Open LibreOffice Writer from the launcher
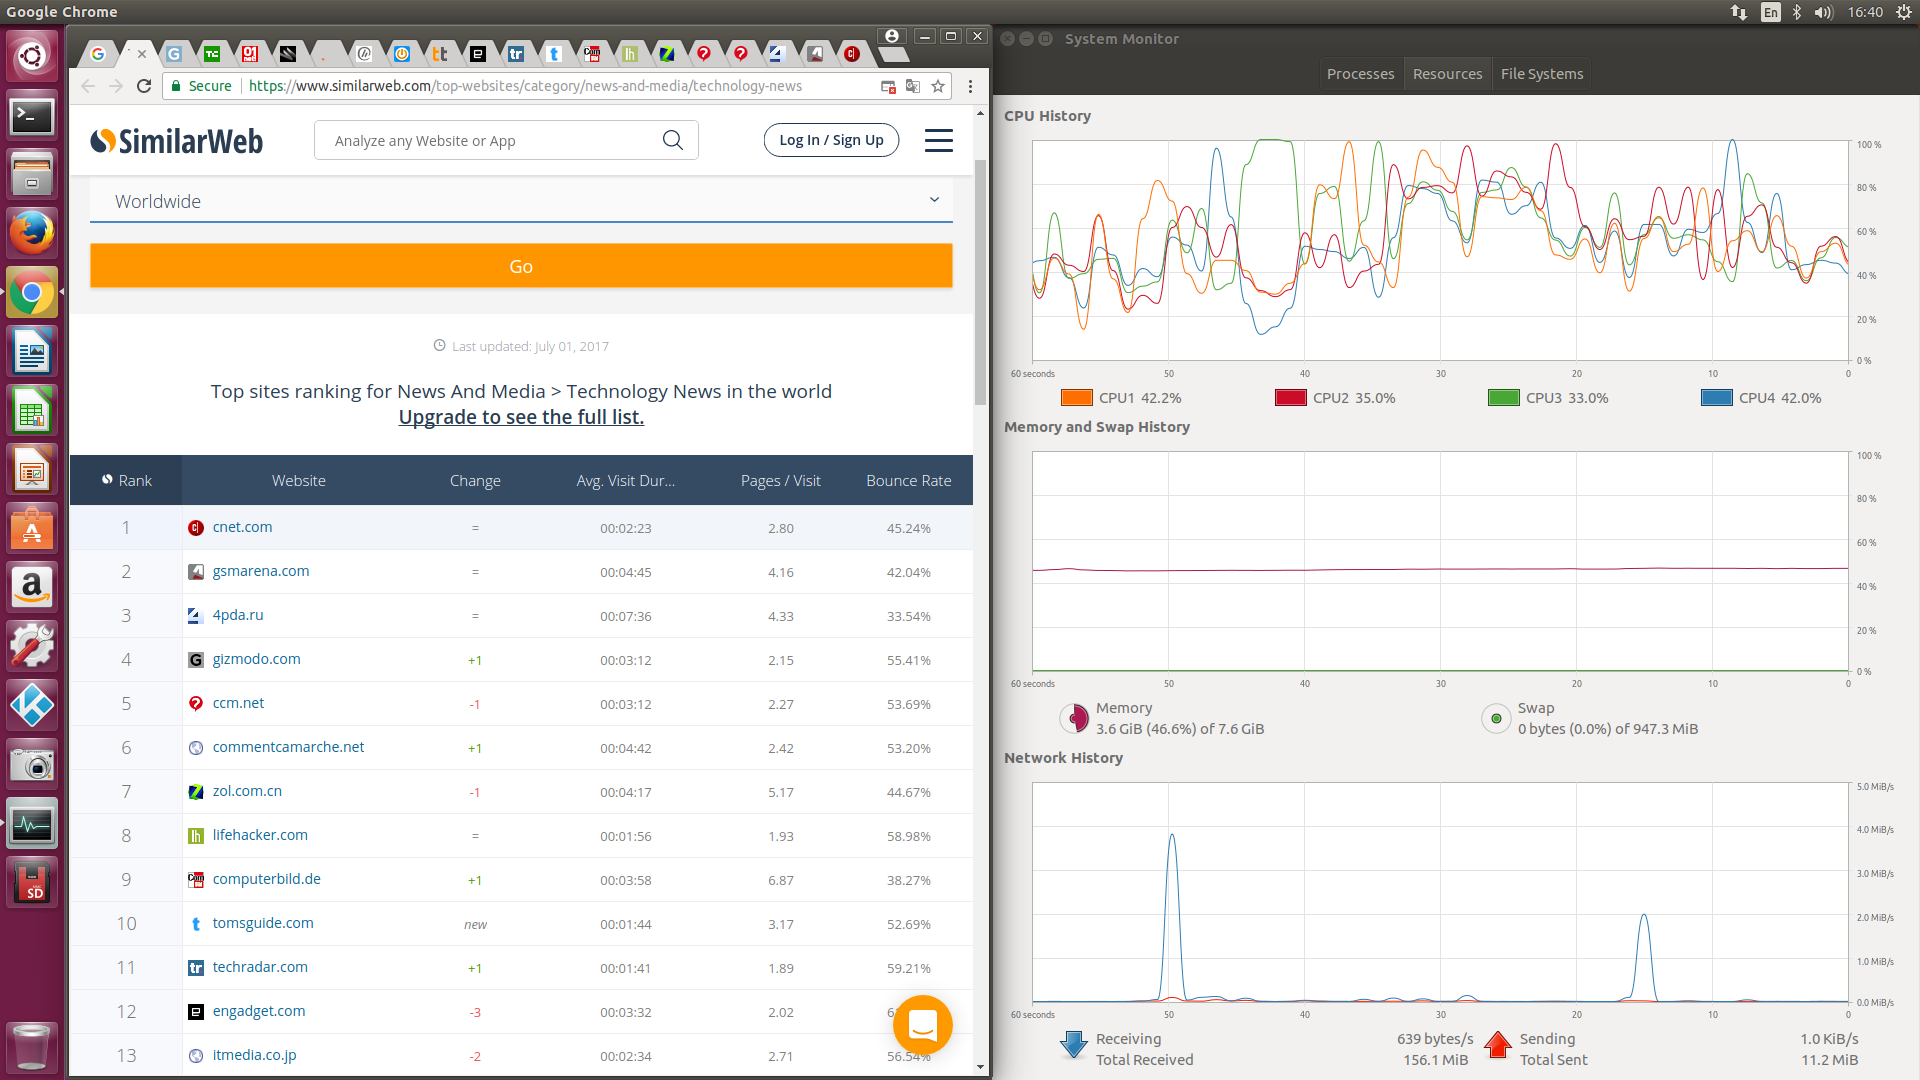1920x1080 pixels. point(32,352)
